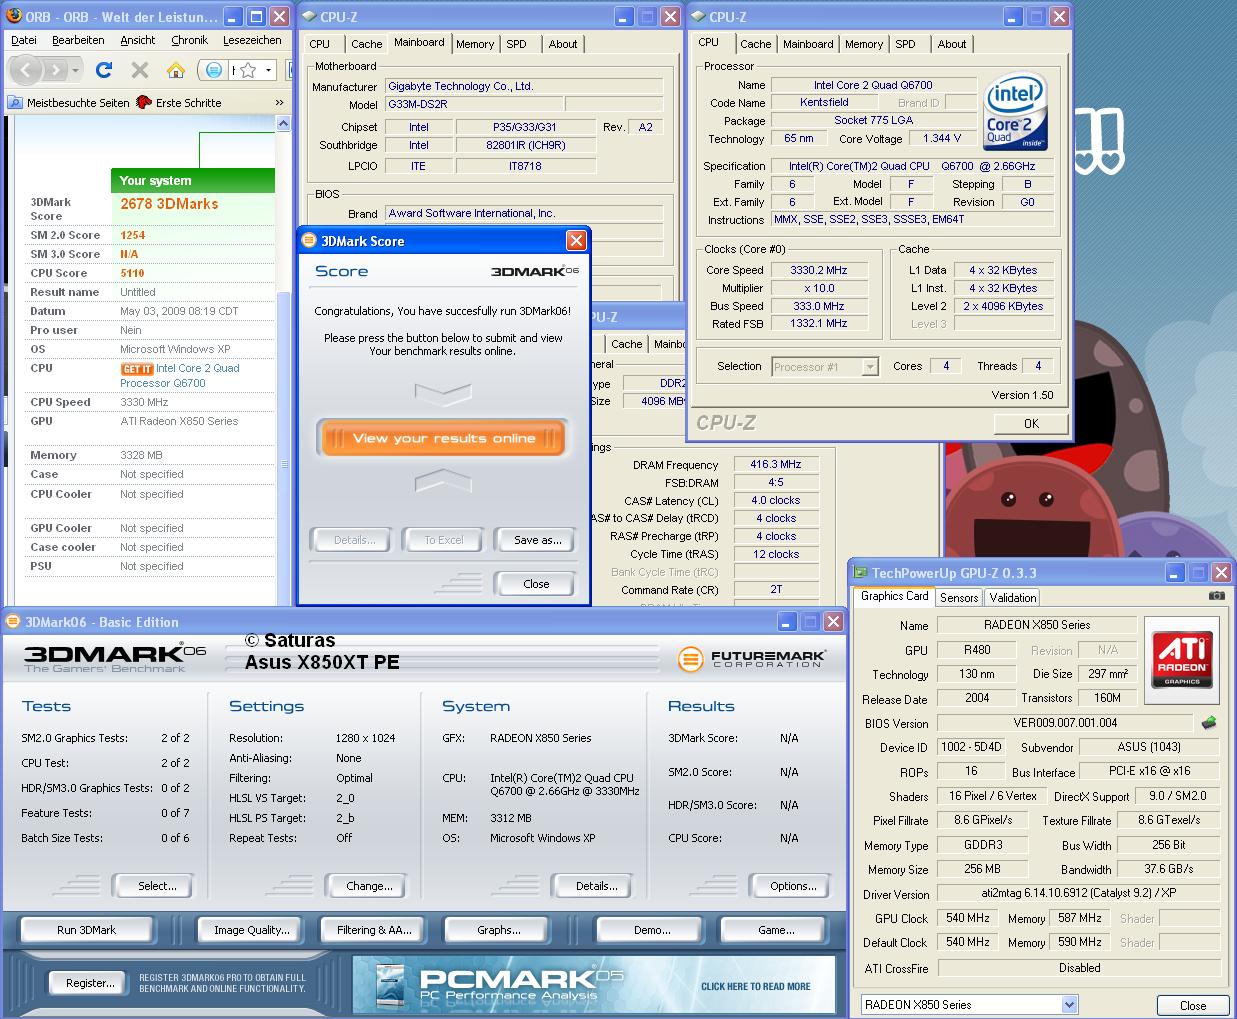Viewport: 1237px width, 1019px height.
Task: Select Cache tab in right CPU-Z window
Action: pos(755,44)
